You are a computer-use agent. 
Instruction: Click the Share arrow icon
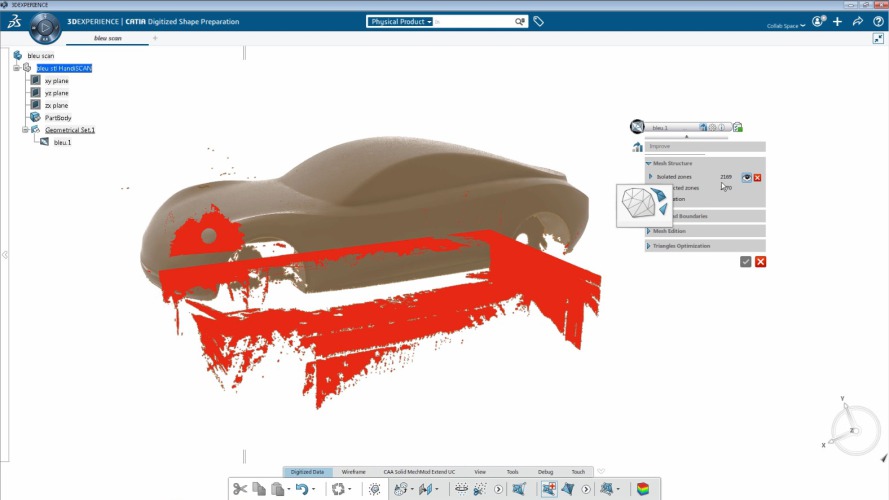857,21
